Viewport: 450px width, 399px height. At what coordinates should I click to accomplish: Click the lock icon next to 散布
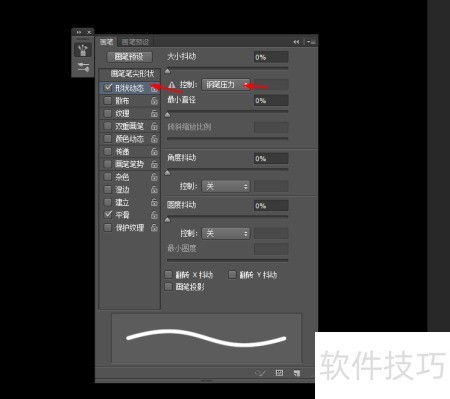[154, 101]
